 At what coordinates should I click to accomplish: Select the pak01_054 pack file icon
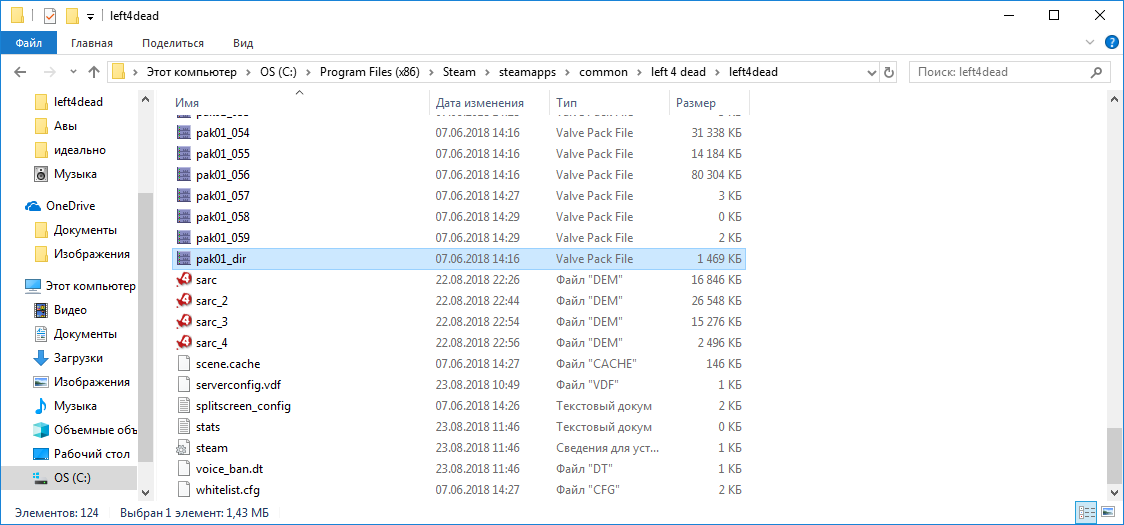pos(183,133)
